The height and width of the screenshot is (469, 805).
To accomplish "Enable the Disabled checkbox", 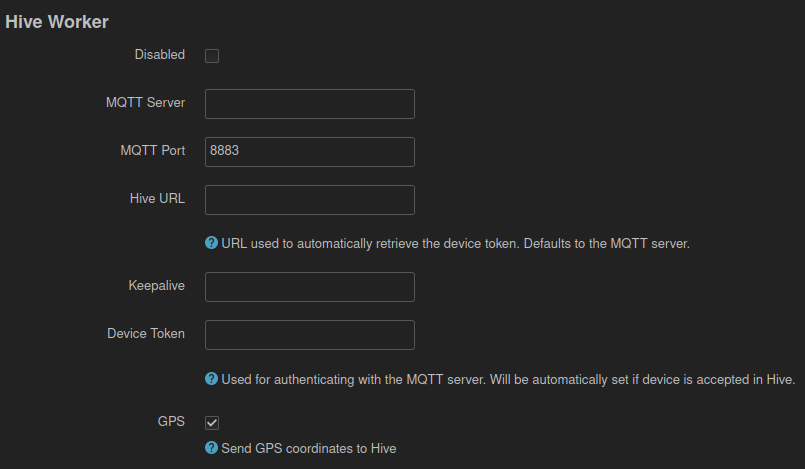I will (x=212, y=56).
